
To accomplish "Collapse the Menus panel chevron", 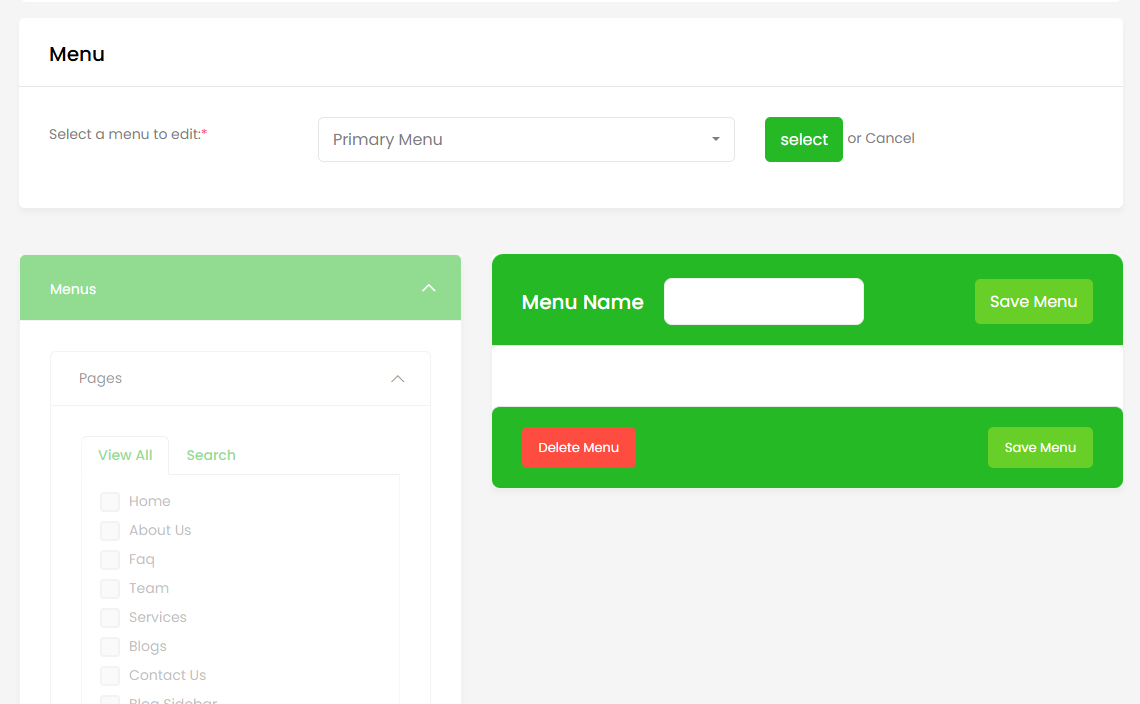I will [x=429, y=288].
